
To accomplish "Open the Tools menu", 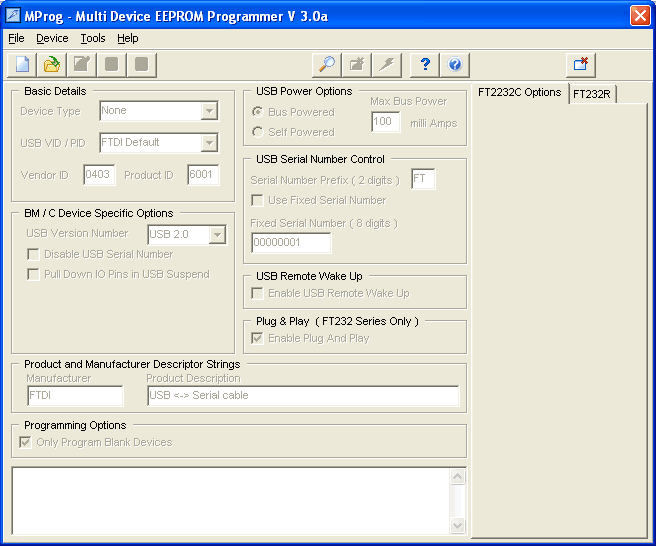I will click(x=93, y=38).
